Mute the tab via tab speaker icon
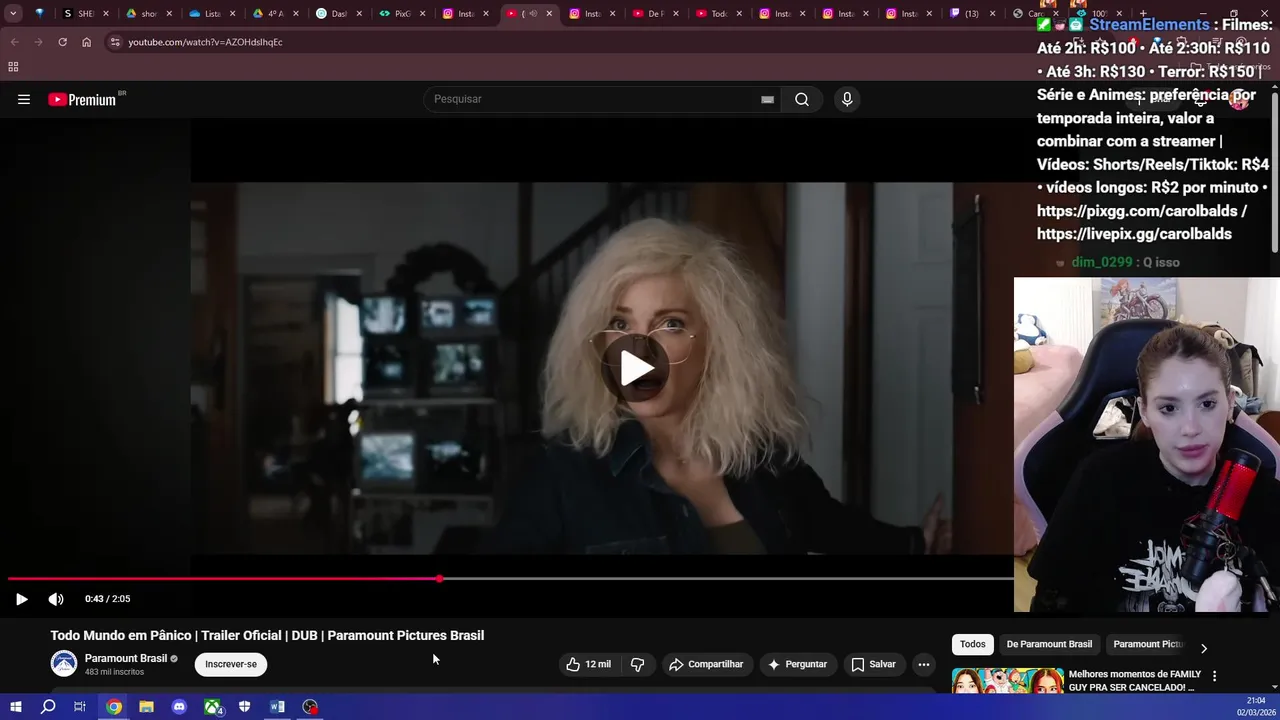The image size is (1280, 720). [532, 14]
